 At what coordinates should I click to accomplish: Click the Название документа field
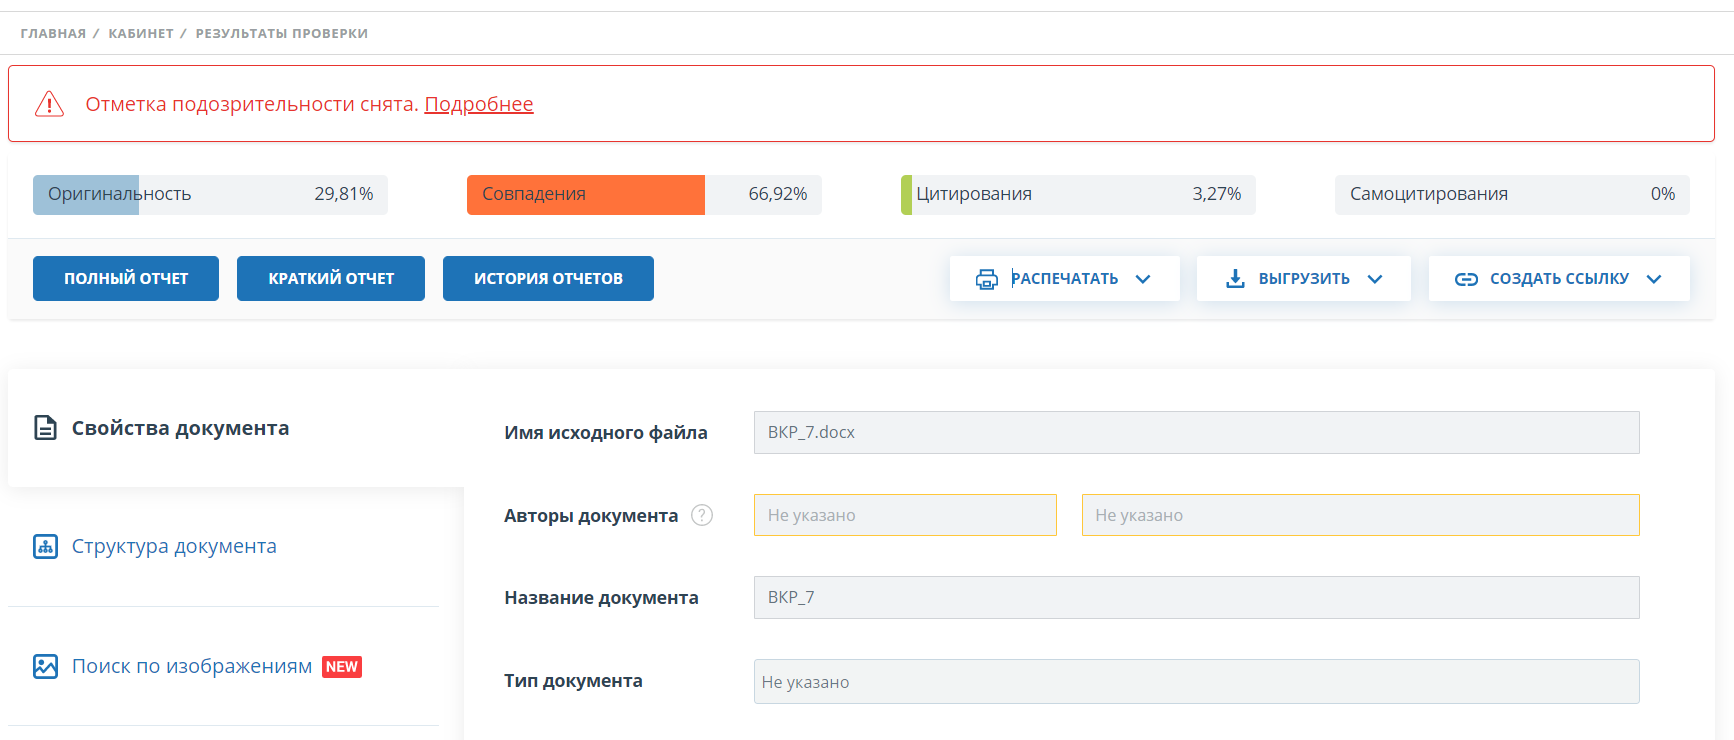tap(1196, 597)
